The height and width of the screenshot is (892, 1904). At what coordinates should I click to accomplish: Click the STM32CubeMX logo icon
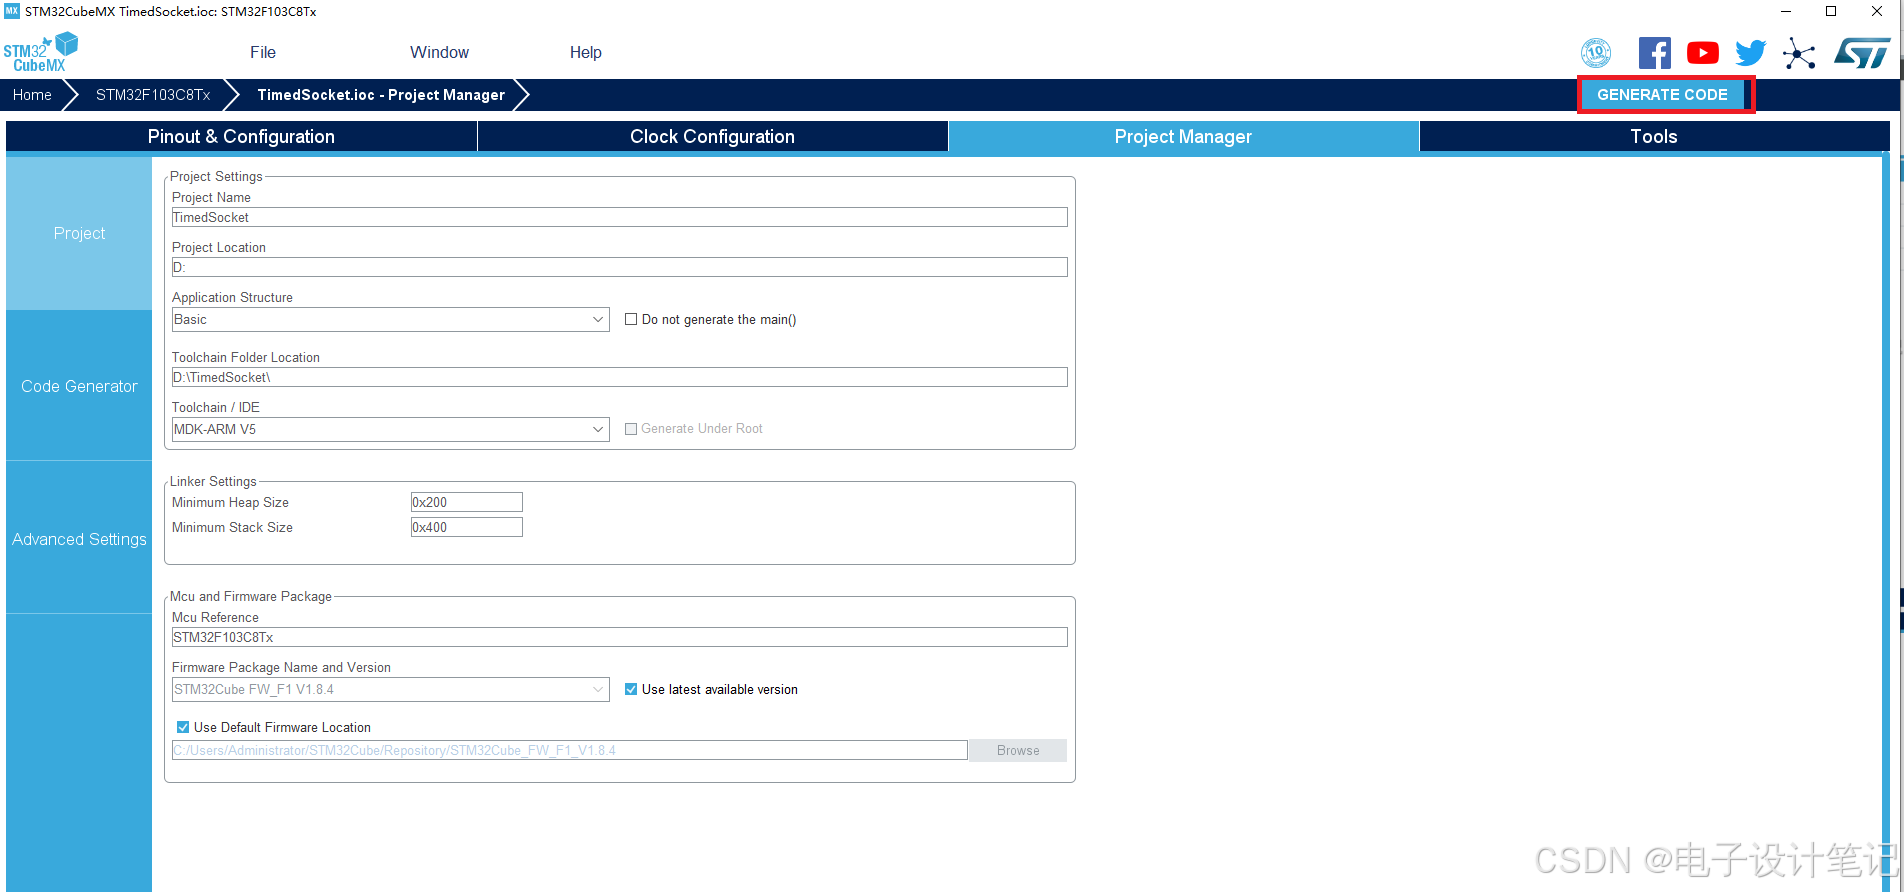[40, 52]
